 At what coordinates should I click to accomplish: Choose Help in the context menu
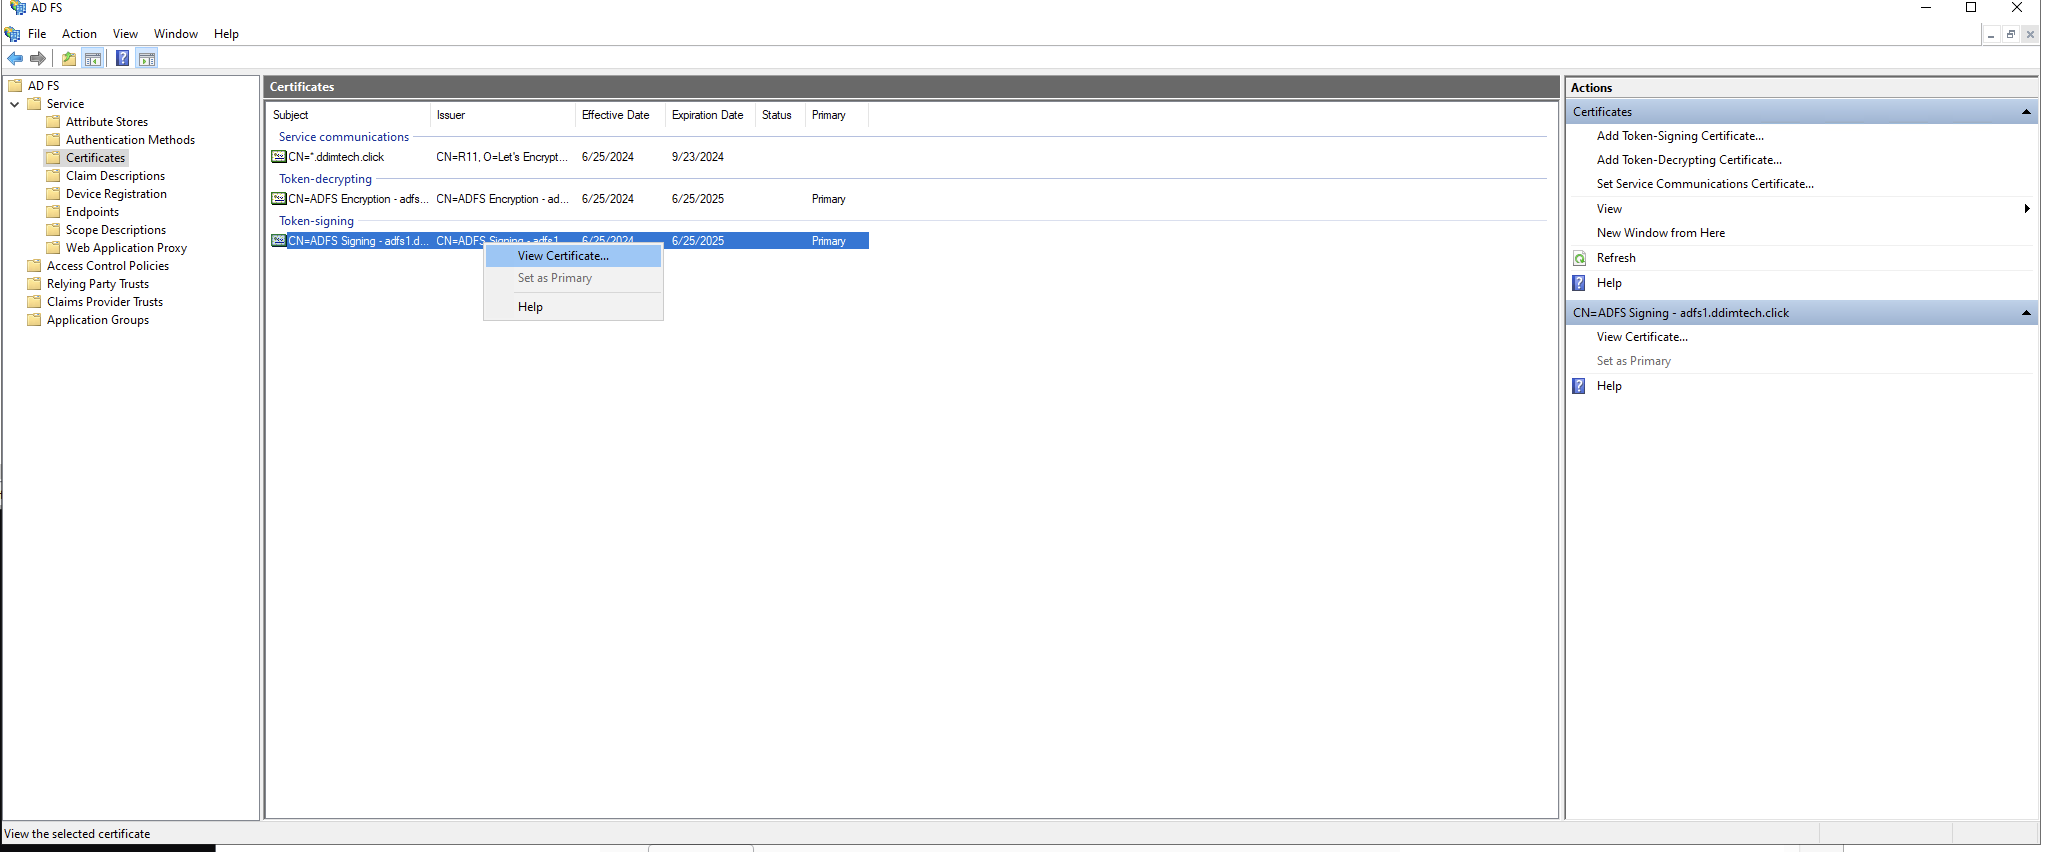pos(573,307)
